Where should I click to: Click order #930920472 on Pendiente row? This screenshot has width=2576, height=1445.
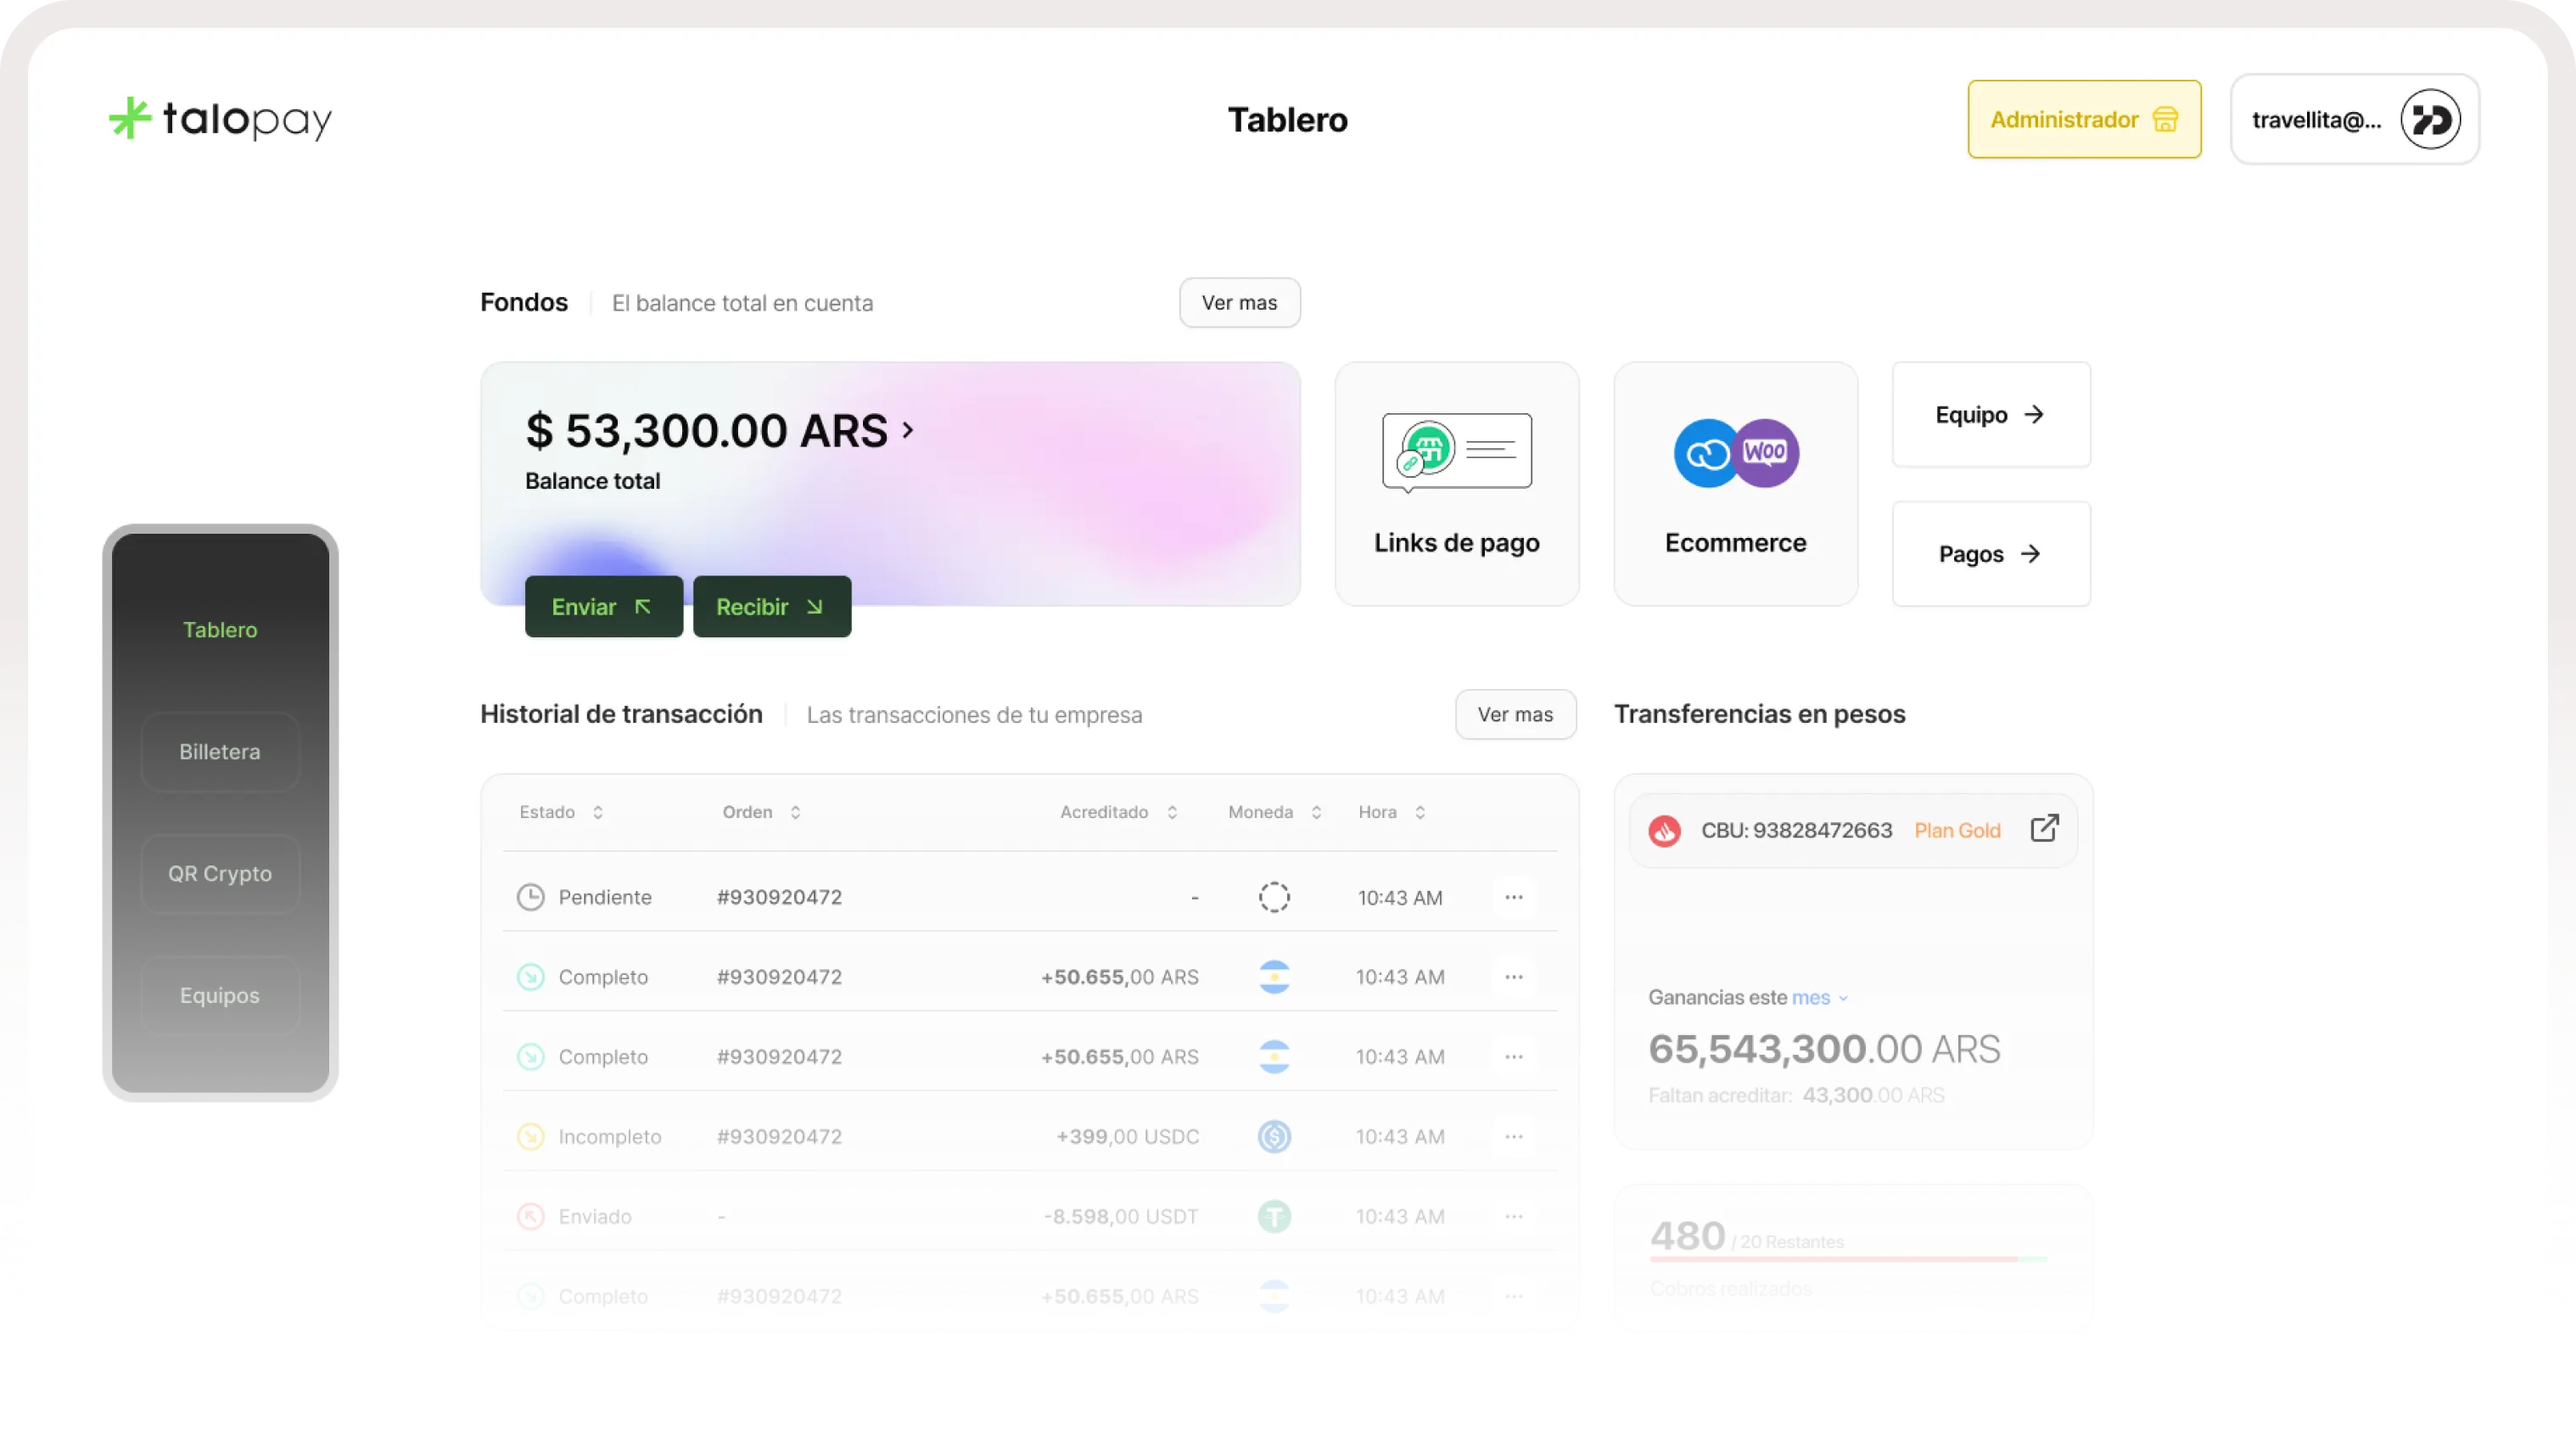[779, 897]
